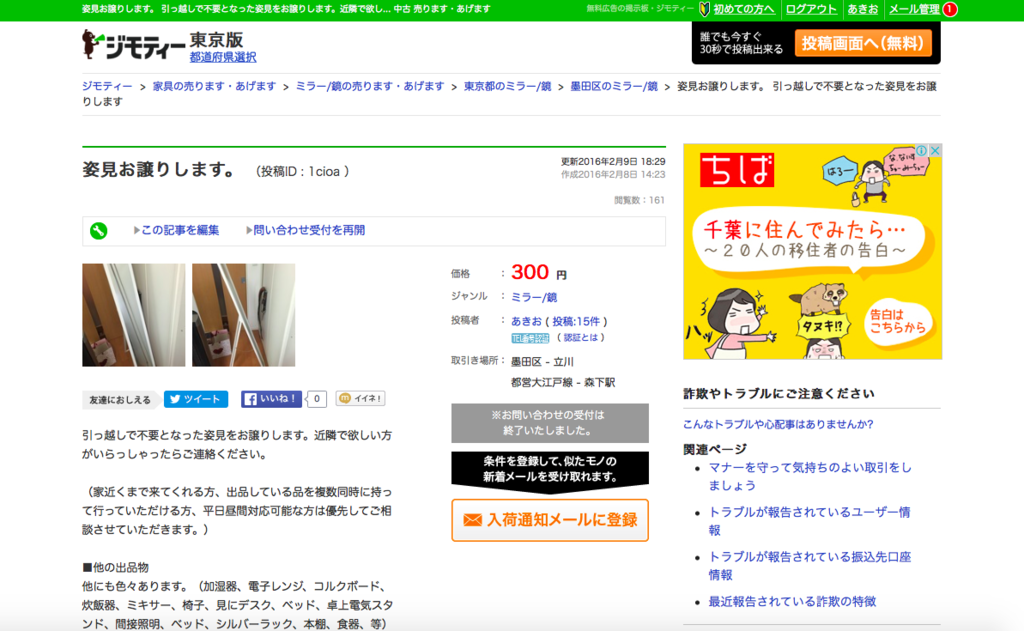Click the ad info icon on banner
This screenshot has height=631, width=1024.
[921, 151]
